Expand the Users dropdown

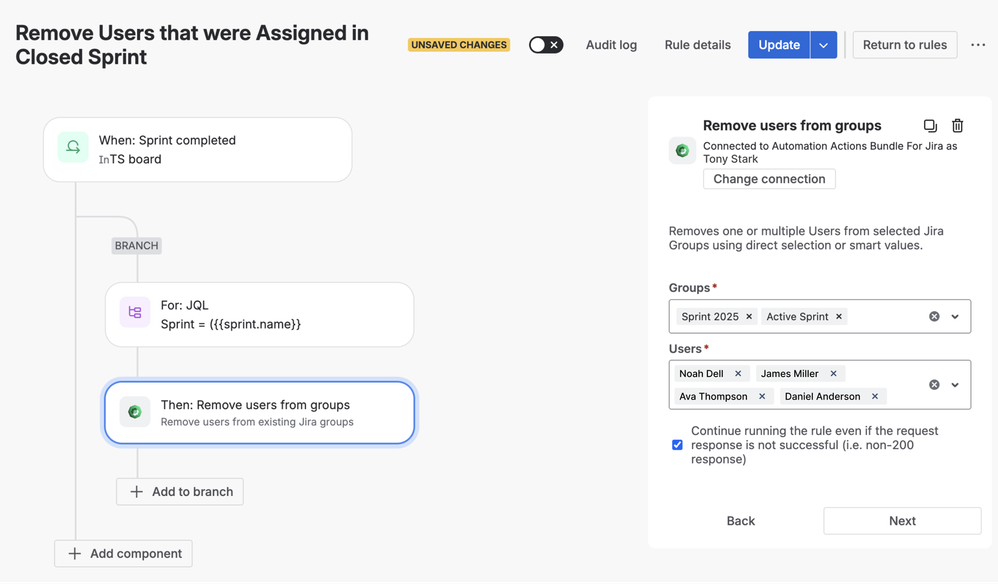point(955,384)
